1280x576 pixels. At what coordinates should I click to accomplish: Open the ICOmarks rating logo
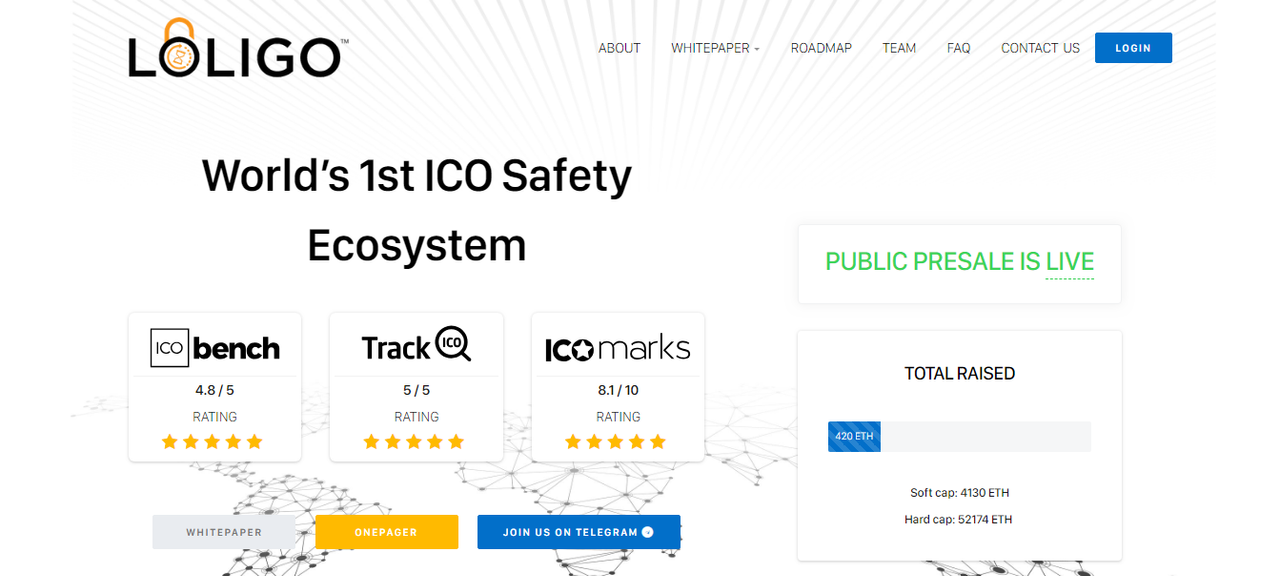(x=617, y=348)
